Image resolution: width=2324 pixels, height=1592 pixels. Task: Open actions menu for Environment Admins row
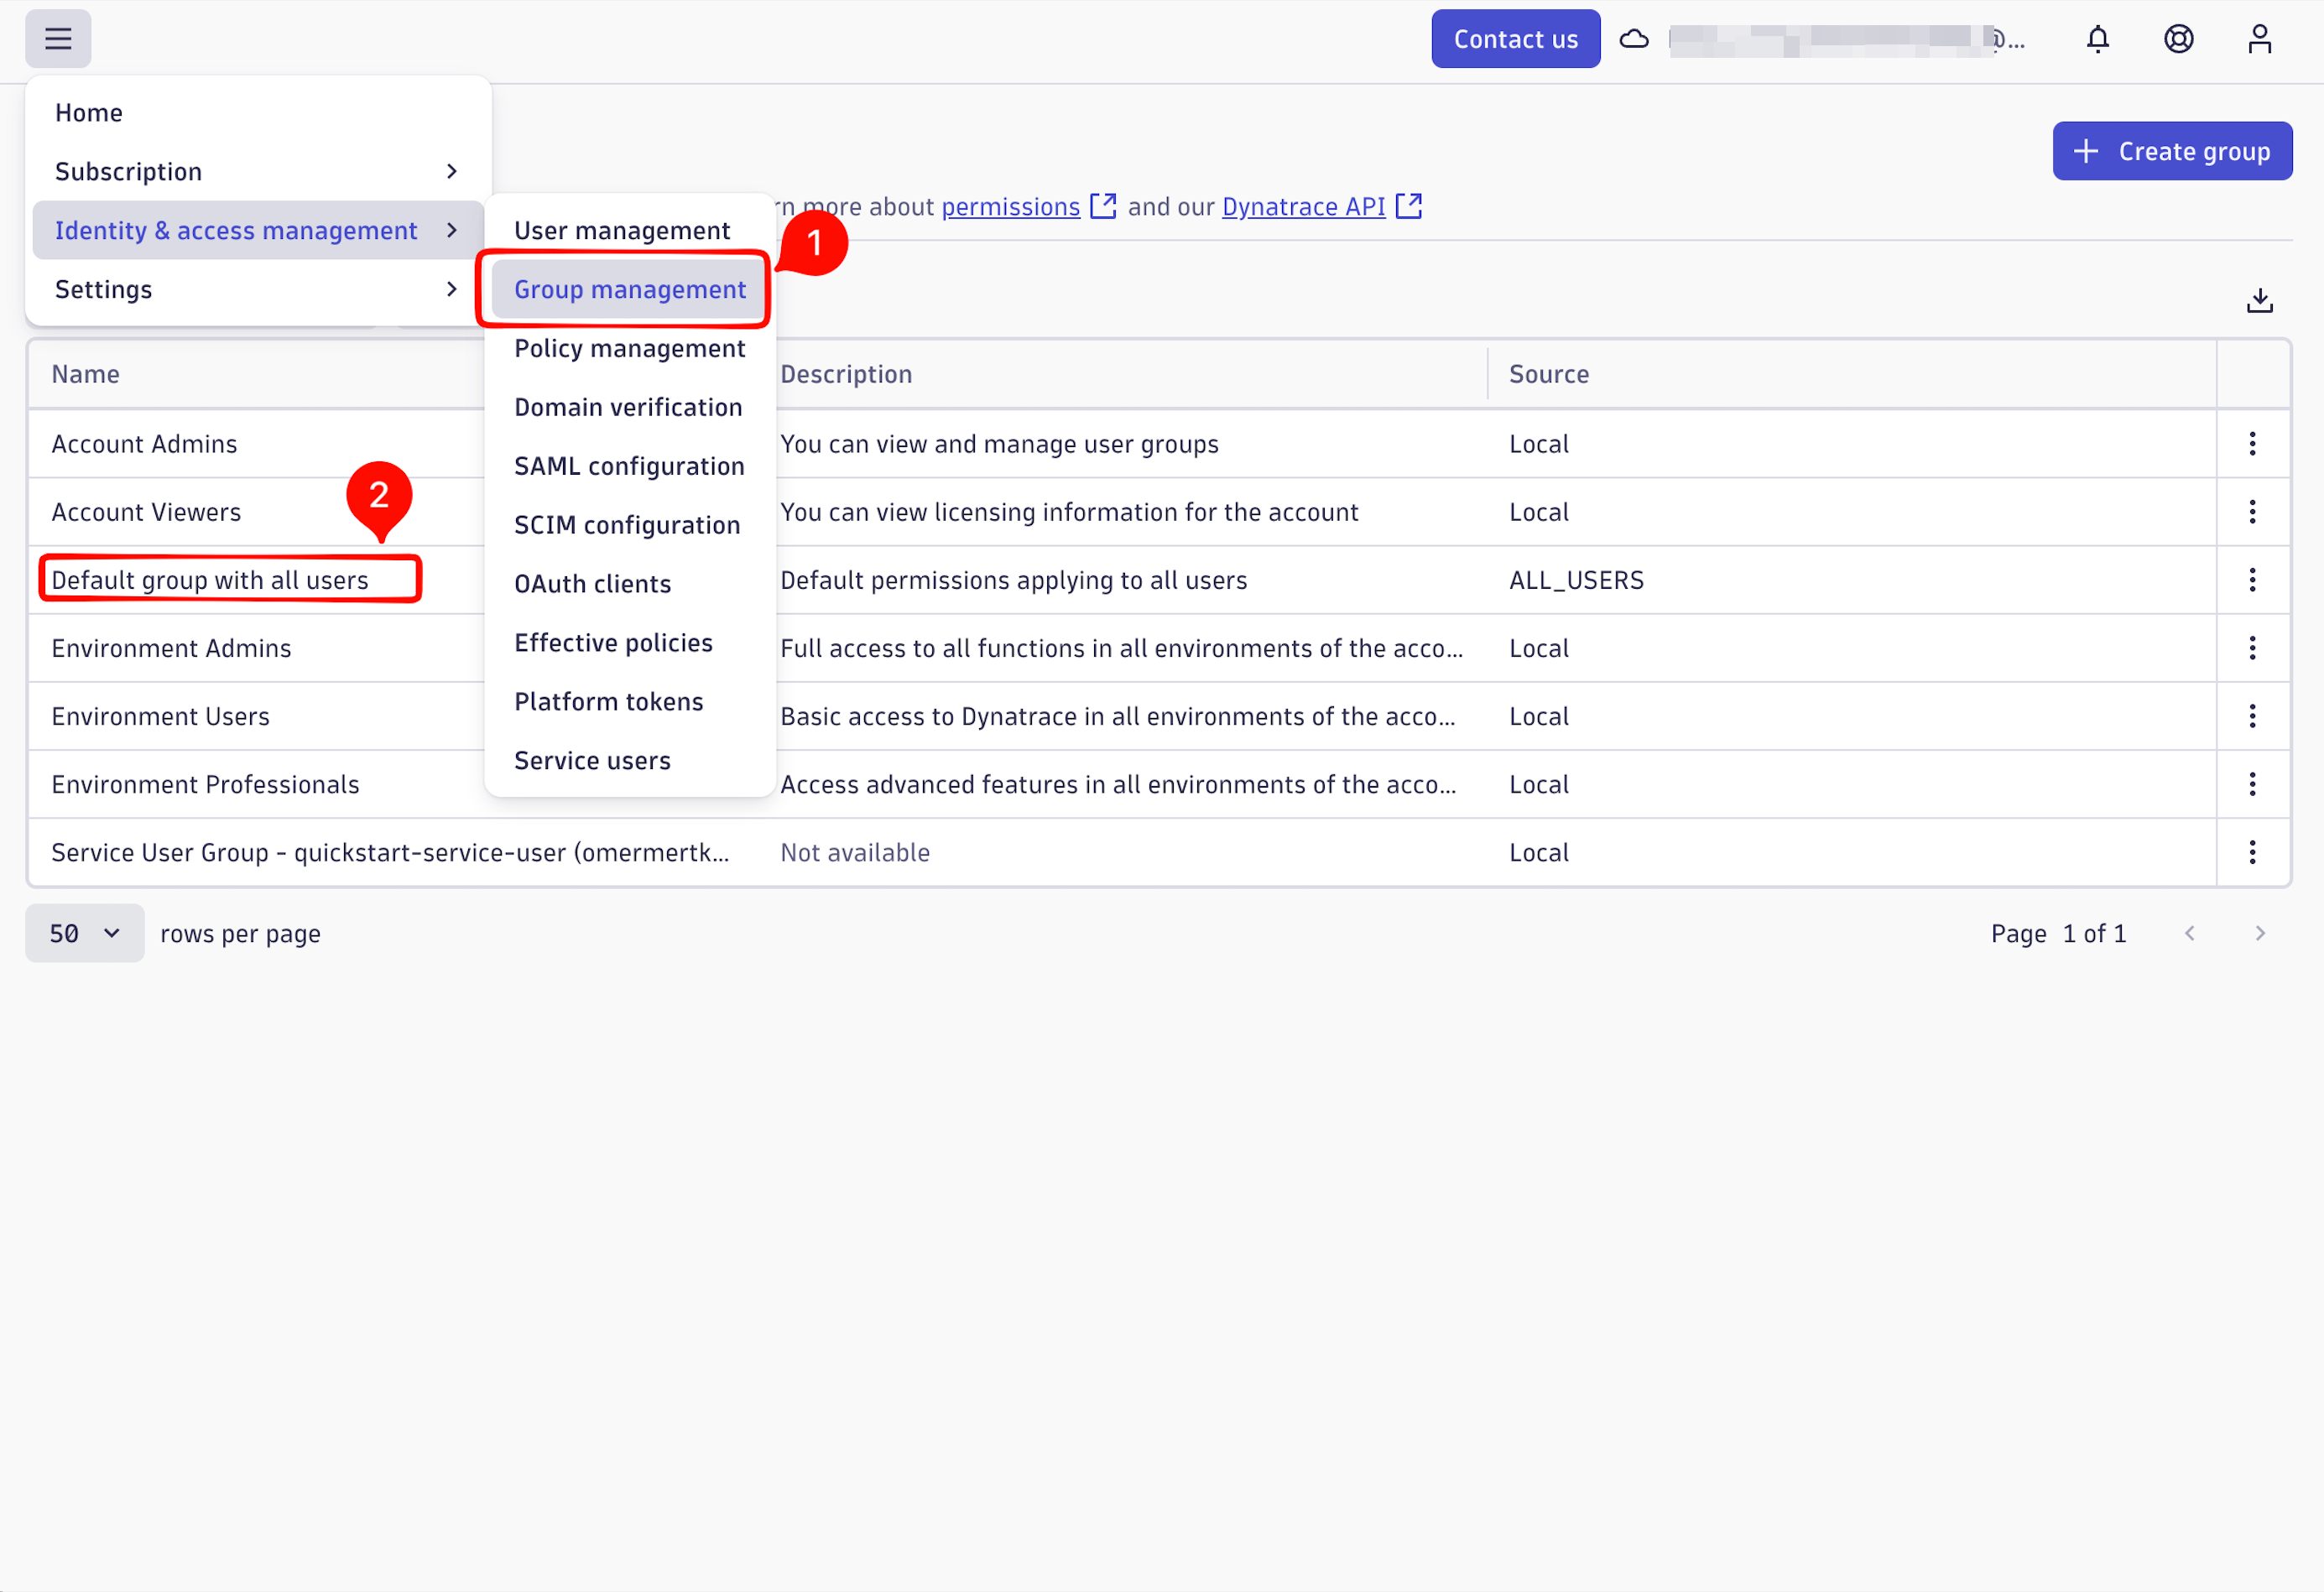[x=2253, y=648]
